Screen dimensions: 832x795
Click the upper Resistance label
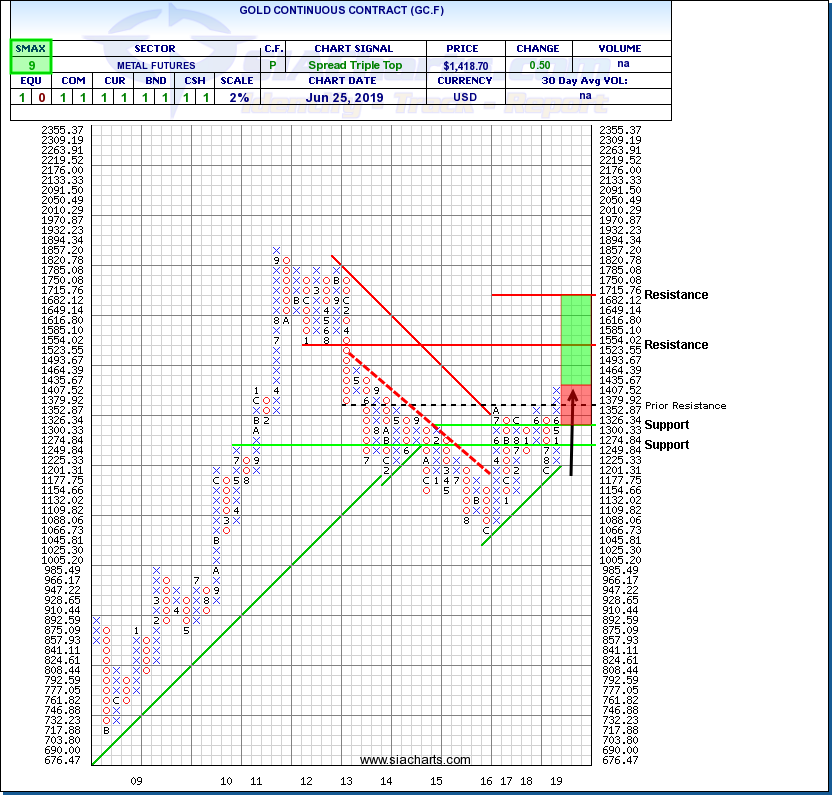tap(676, 295)
